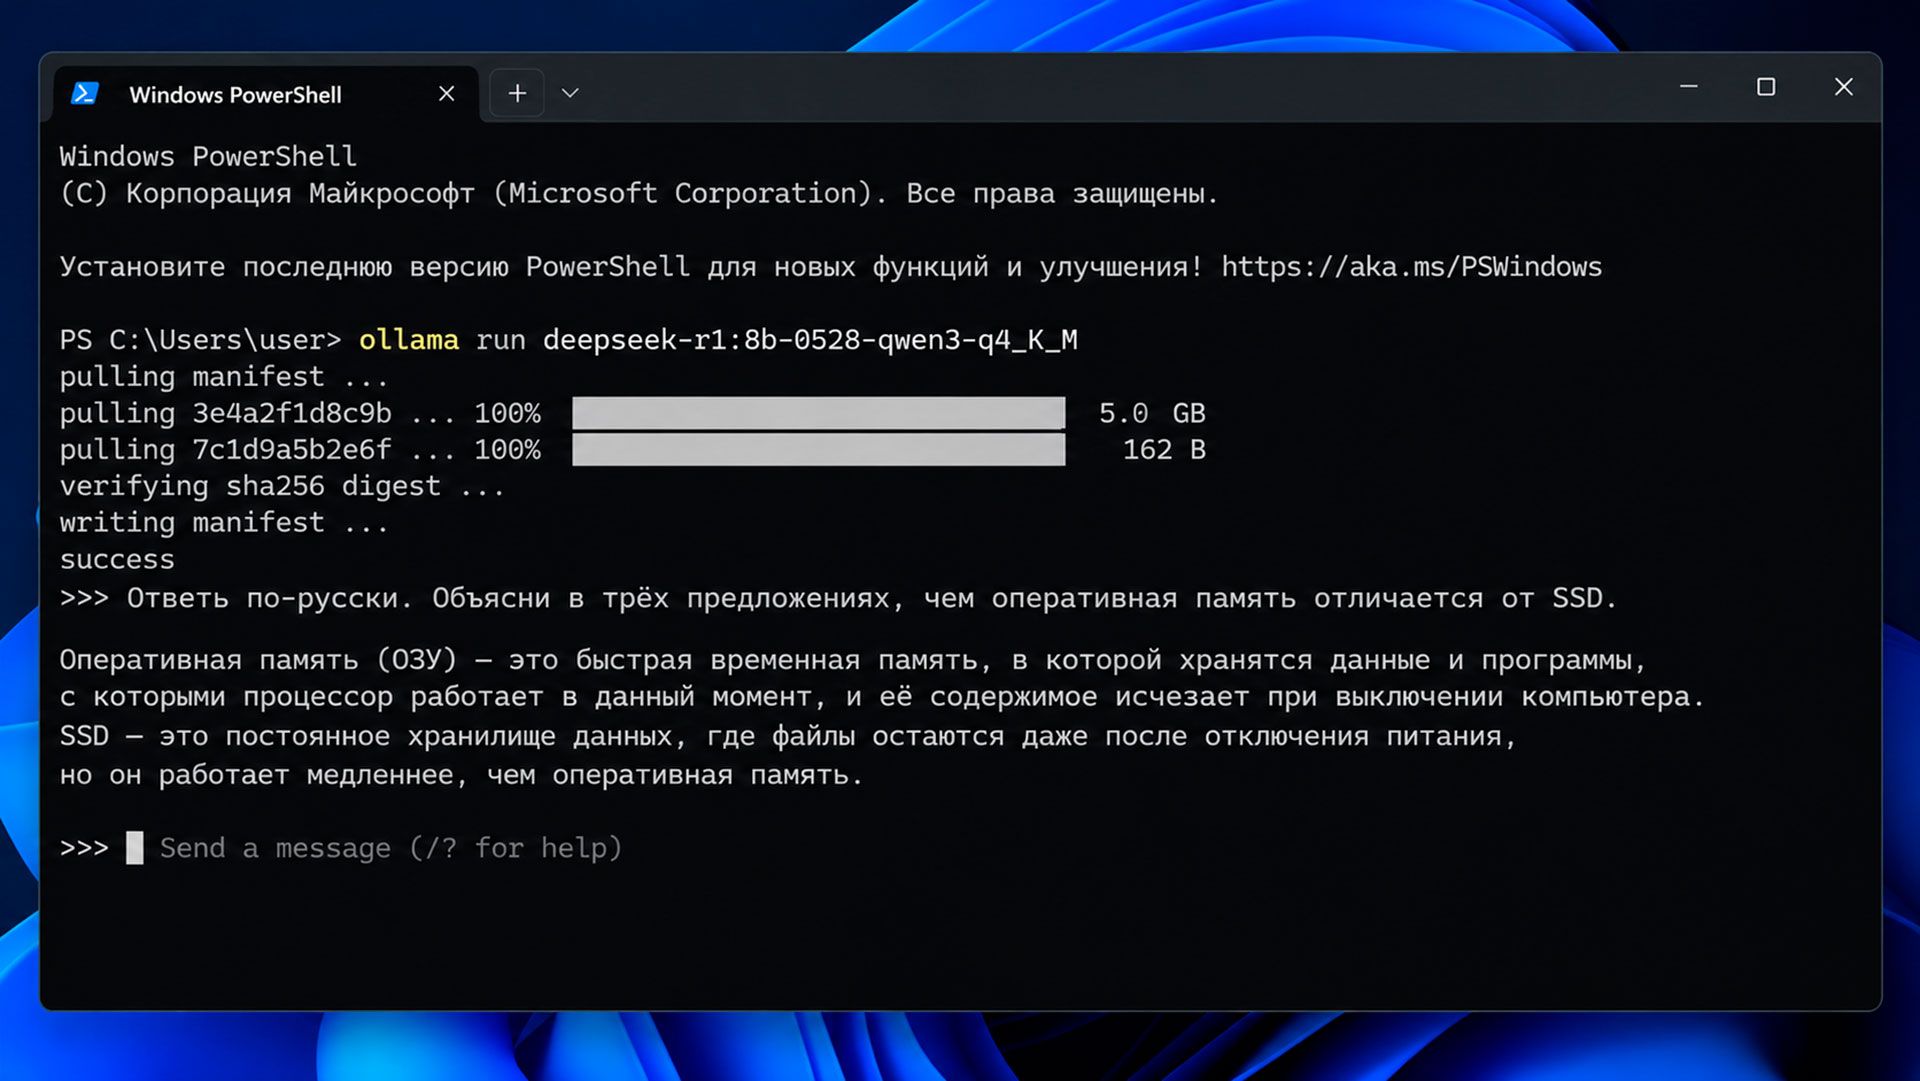This screenshot has height=1081, width=1920.
Task: Click the writing manifest line
Action: click(224, 523)
